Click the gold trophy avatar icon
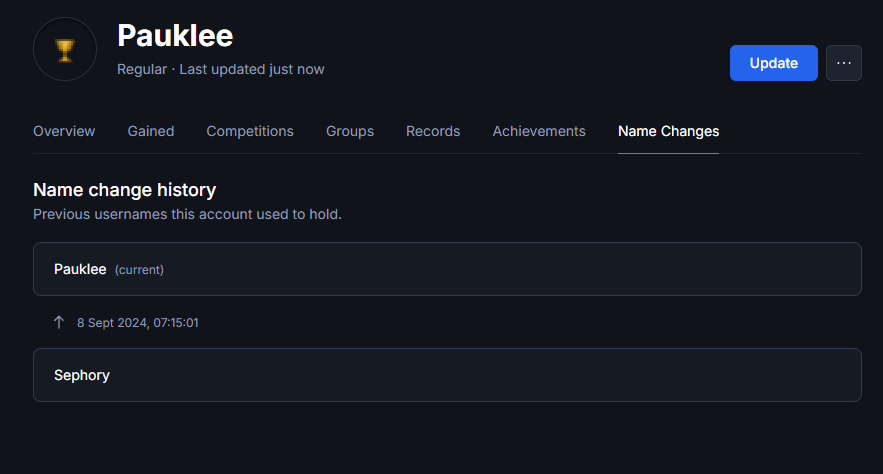Screen dimensions: 883x474 (x=65, y=50)
